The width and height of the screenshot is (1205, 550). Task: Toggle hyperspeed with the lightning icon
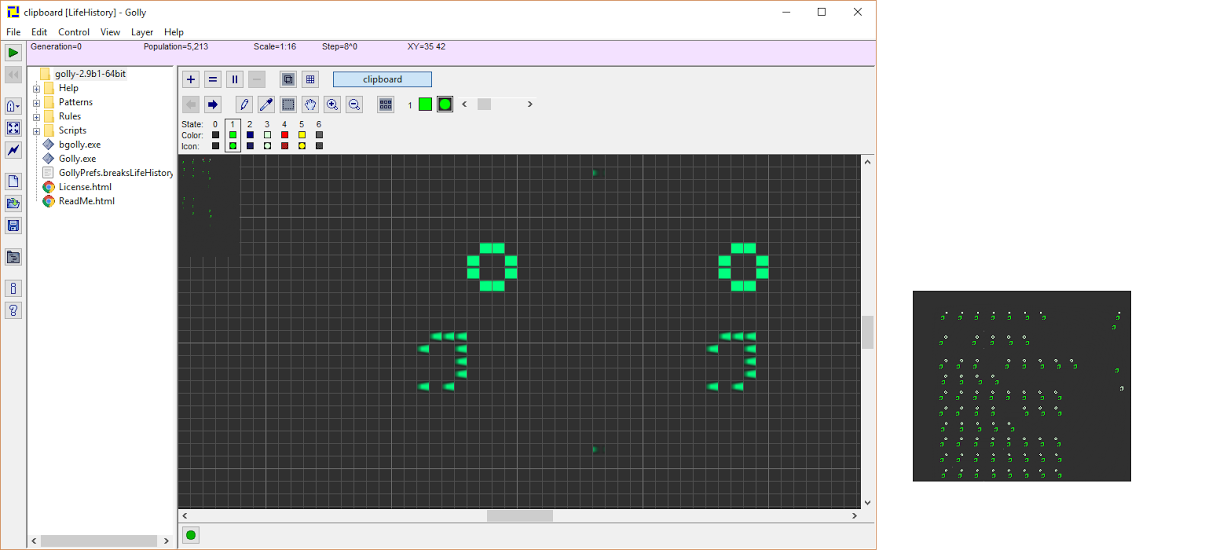tap(13, 150)
